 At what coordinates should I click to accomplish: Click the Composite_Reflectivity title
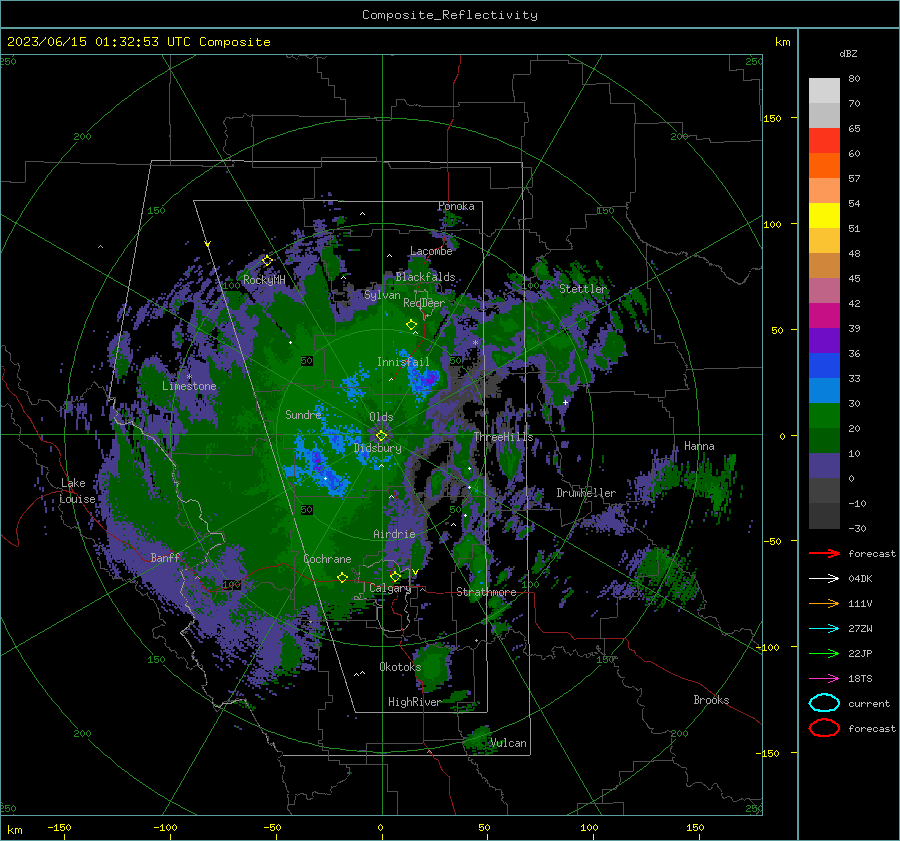[x=450, y=15]
